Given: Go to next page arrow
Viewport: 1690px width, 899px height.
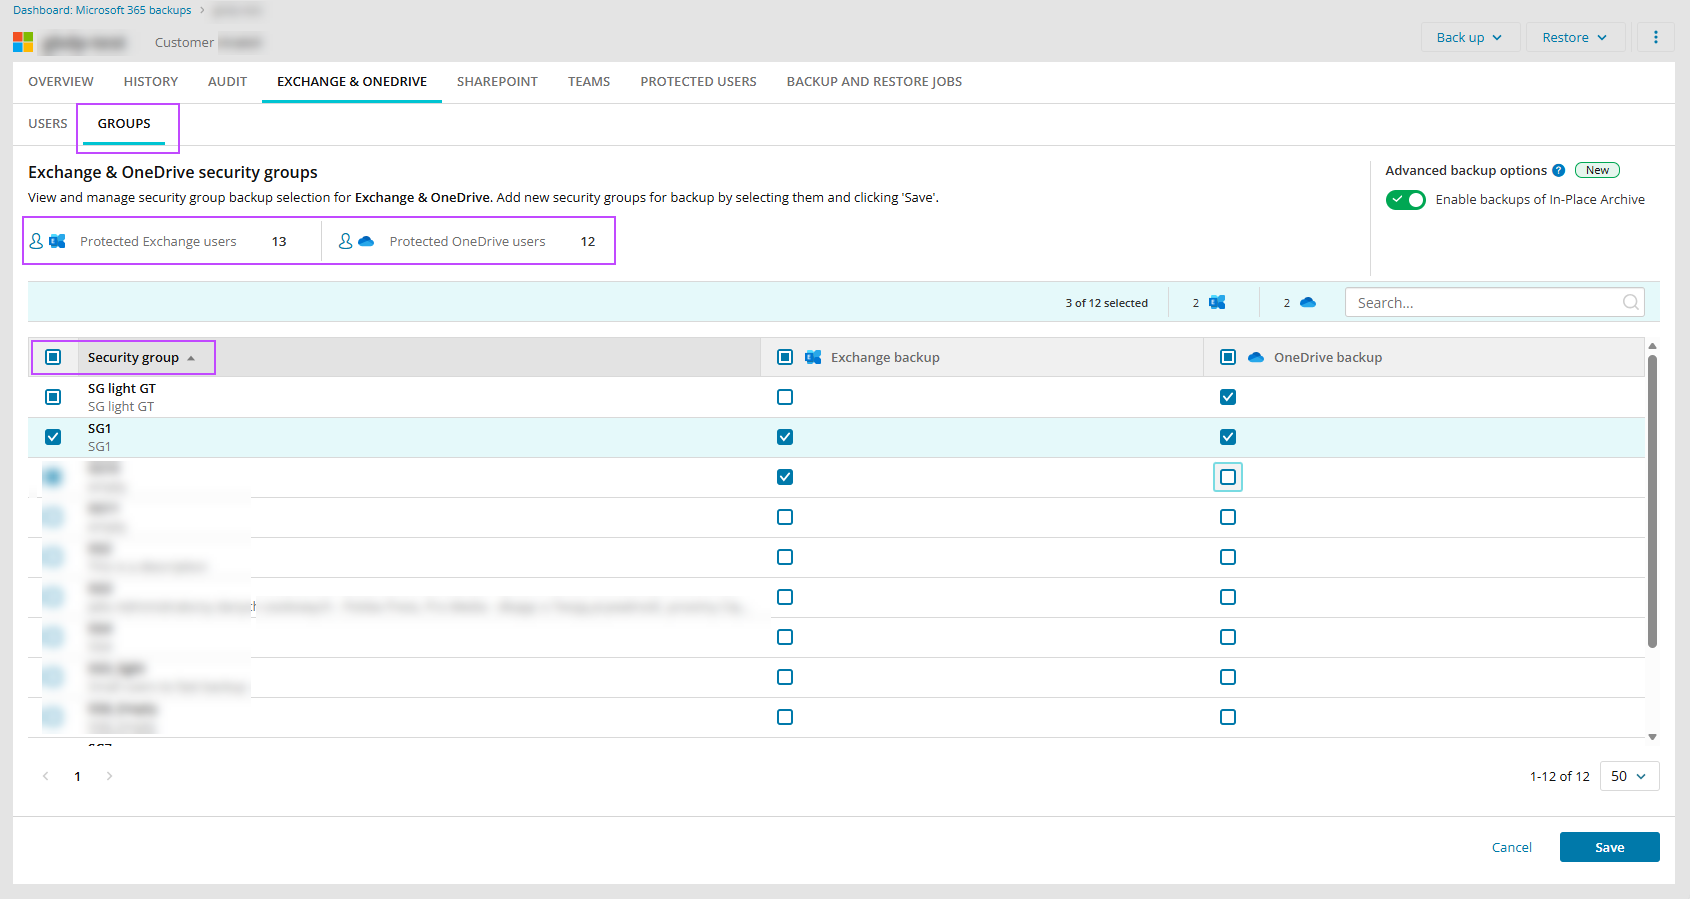Looking at the screenshot, I should point(109,776).
